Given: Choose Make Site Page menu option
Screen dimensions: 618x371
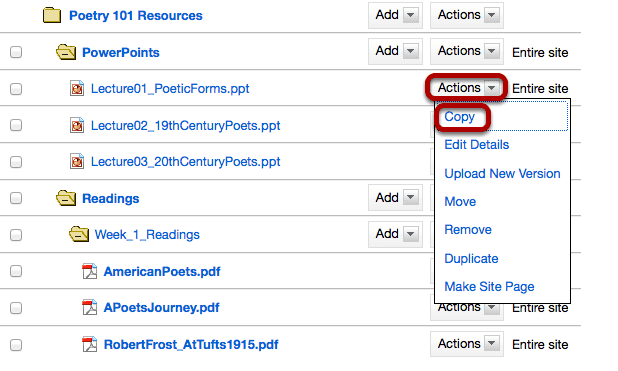Looking at the screenshot, I should pos(489,287).
